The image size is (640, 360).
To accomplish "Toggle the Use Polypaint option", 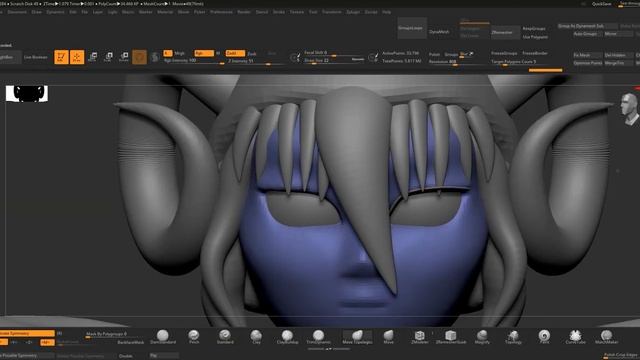I will [535, 37].
